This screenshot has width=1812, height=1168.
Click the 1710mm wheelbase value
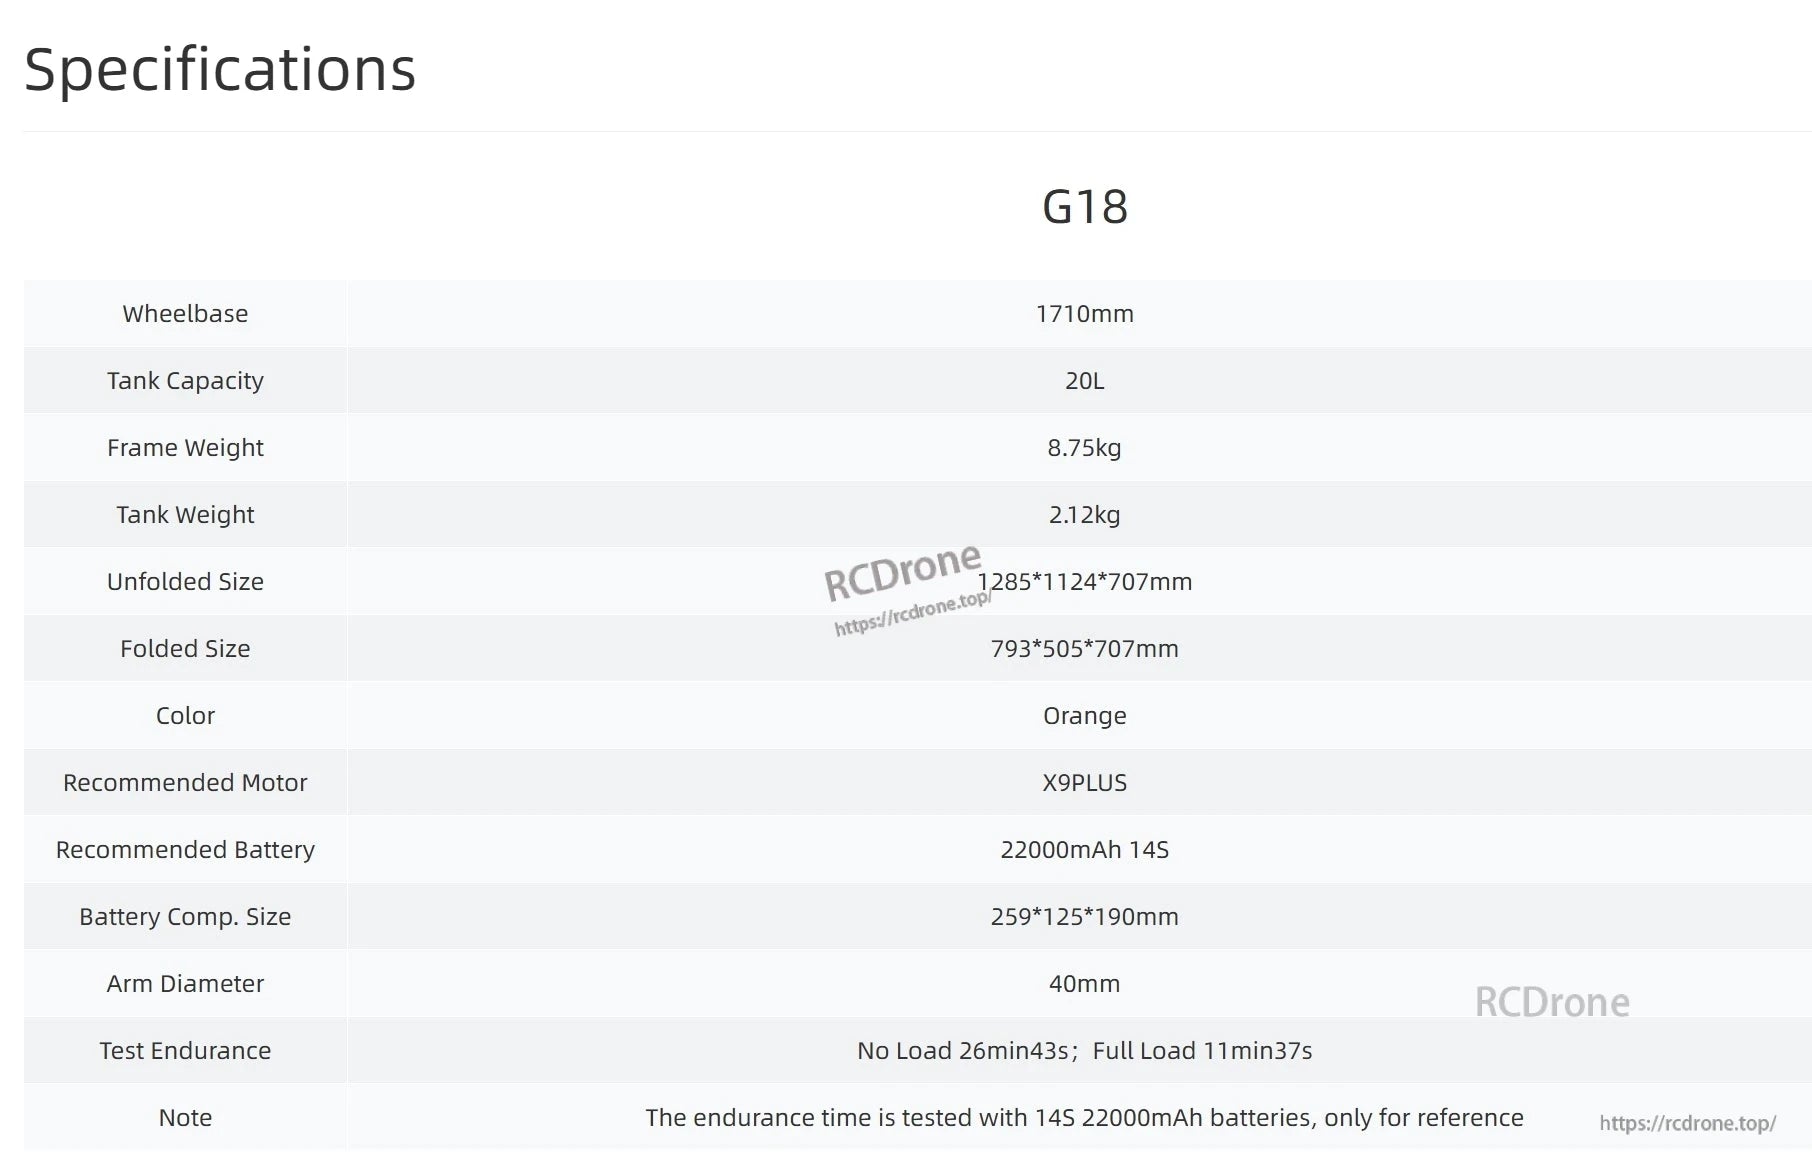1085,314
